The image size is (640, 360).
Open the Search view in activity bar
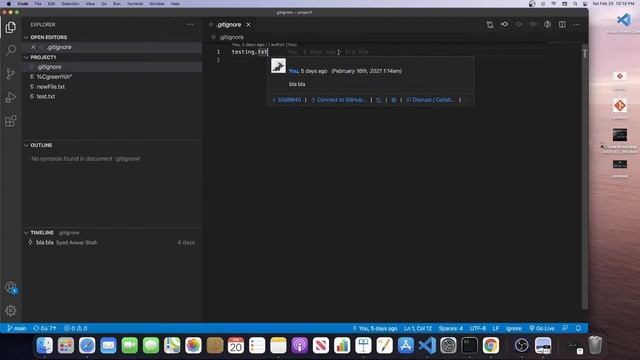click(11, 50)
